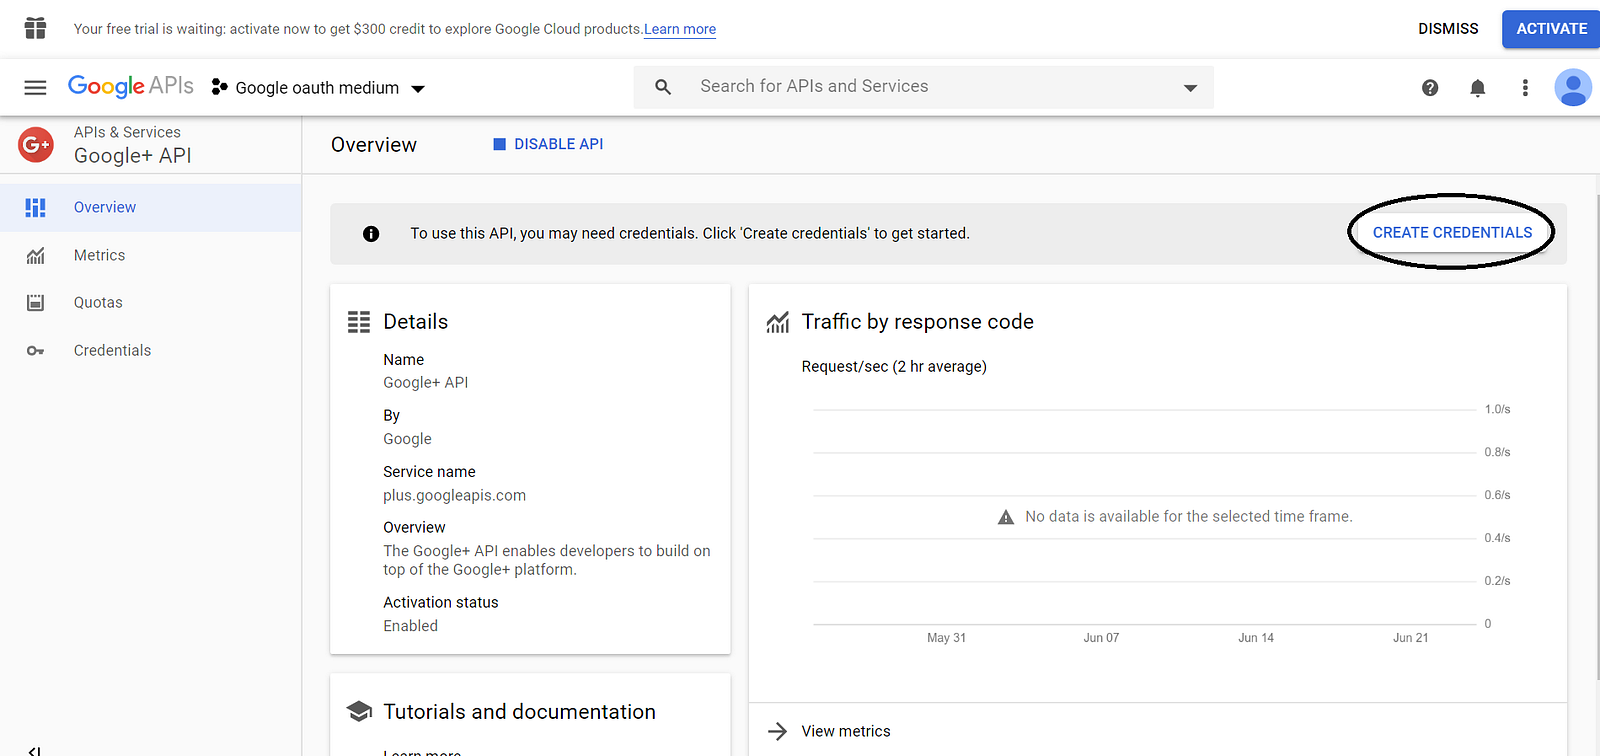The height and width of the screenshot is (756, 1600).
Task: Open the View metrics link
Action: click(846, 731)
